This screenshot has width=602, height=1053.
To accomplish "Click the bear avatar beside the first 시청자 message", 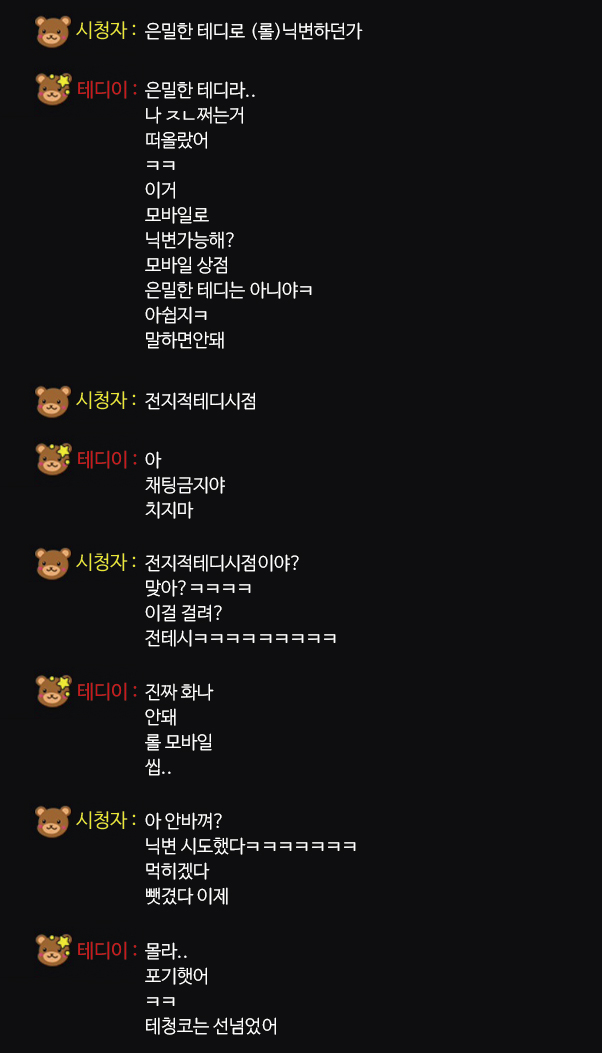I will (53, 32).
